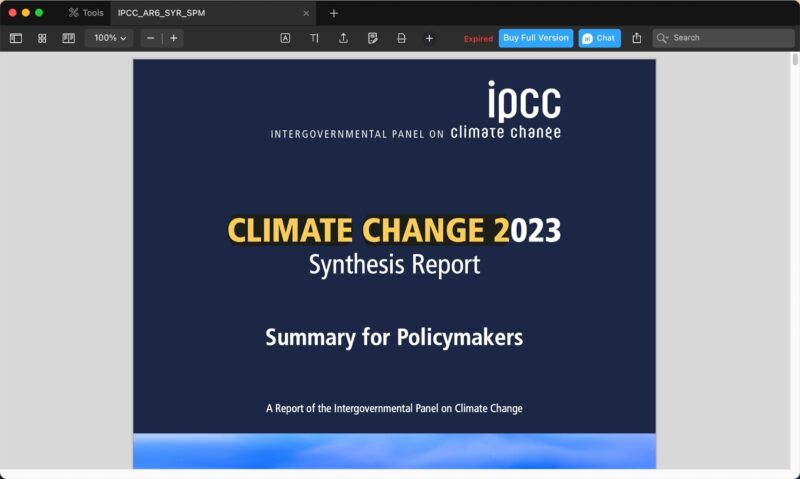Screen dimensions: 800x479
Task: Open the Chat assistant
Action: (599, 38)
